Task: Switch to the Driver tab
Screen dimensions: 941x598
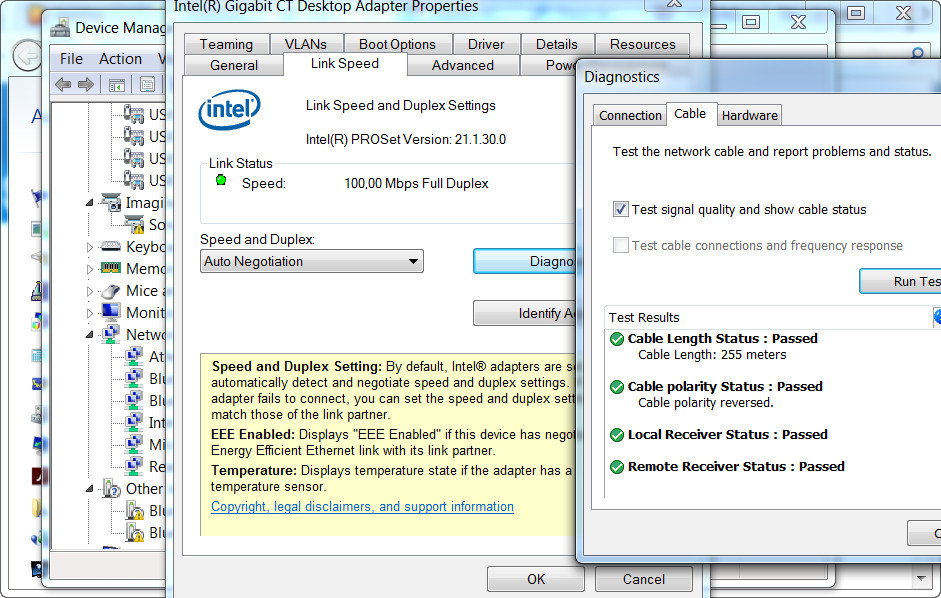Action: tap(486, 44)
